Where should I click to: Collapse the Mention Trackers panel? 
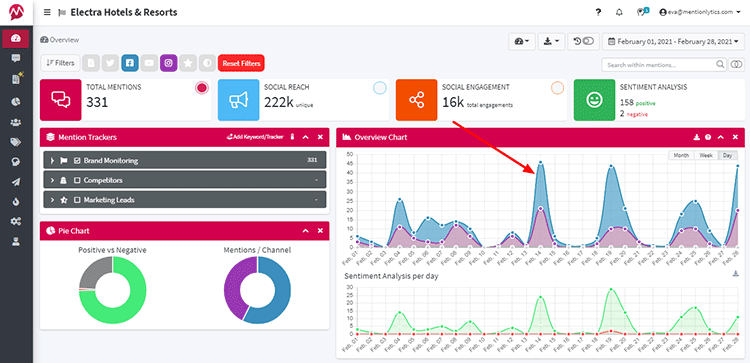tap(306, 137)
